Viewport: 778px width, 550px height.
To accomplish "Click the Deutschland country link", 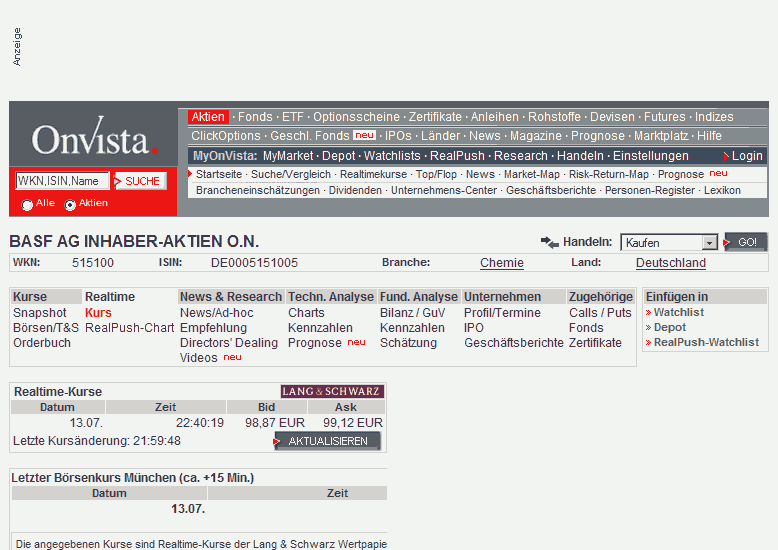I will (671, 263).
